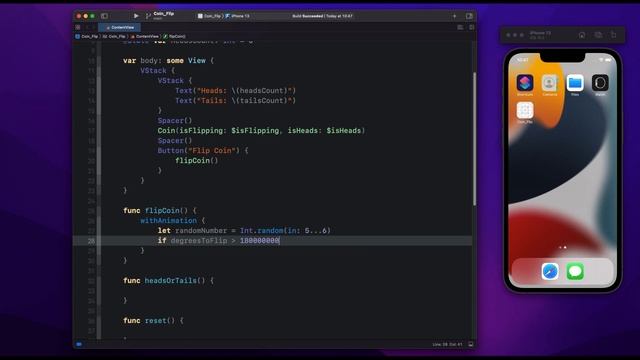Screen dimensions: 640x360
Task: Click 'var body: some View' line
Action: tap(168, 60)
